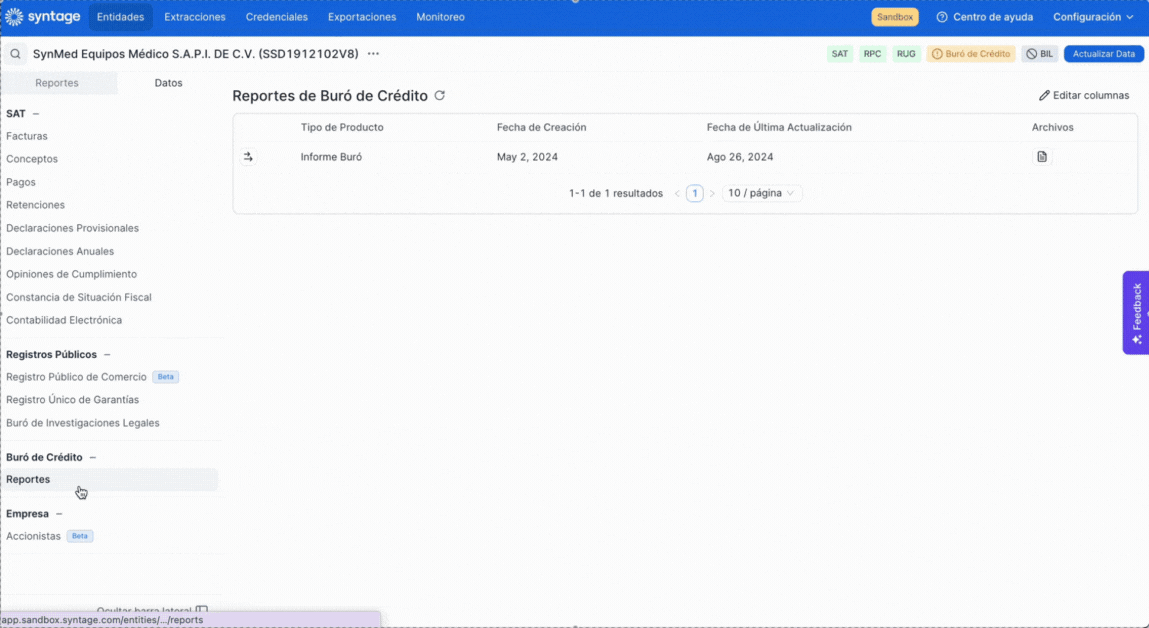Click the Sandbox badge

pos(895,17)
